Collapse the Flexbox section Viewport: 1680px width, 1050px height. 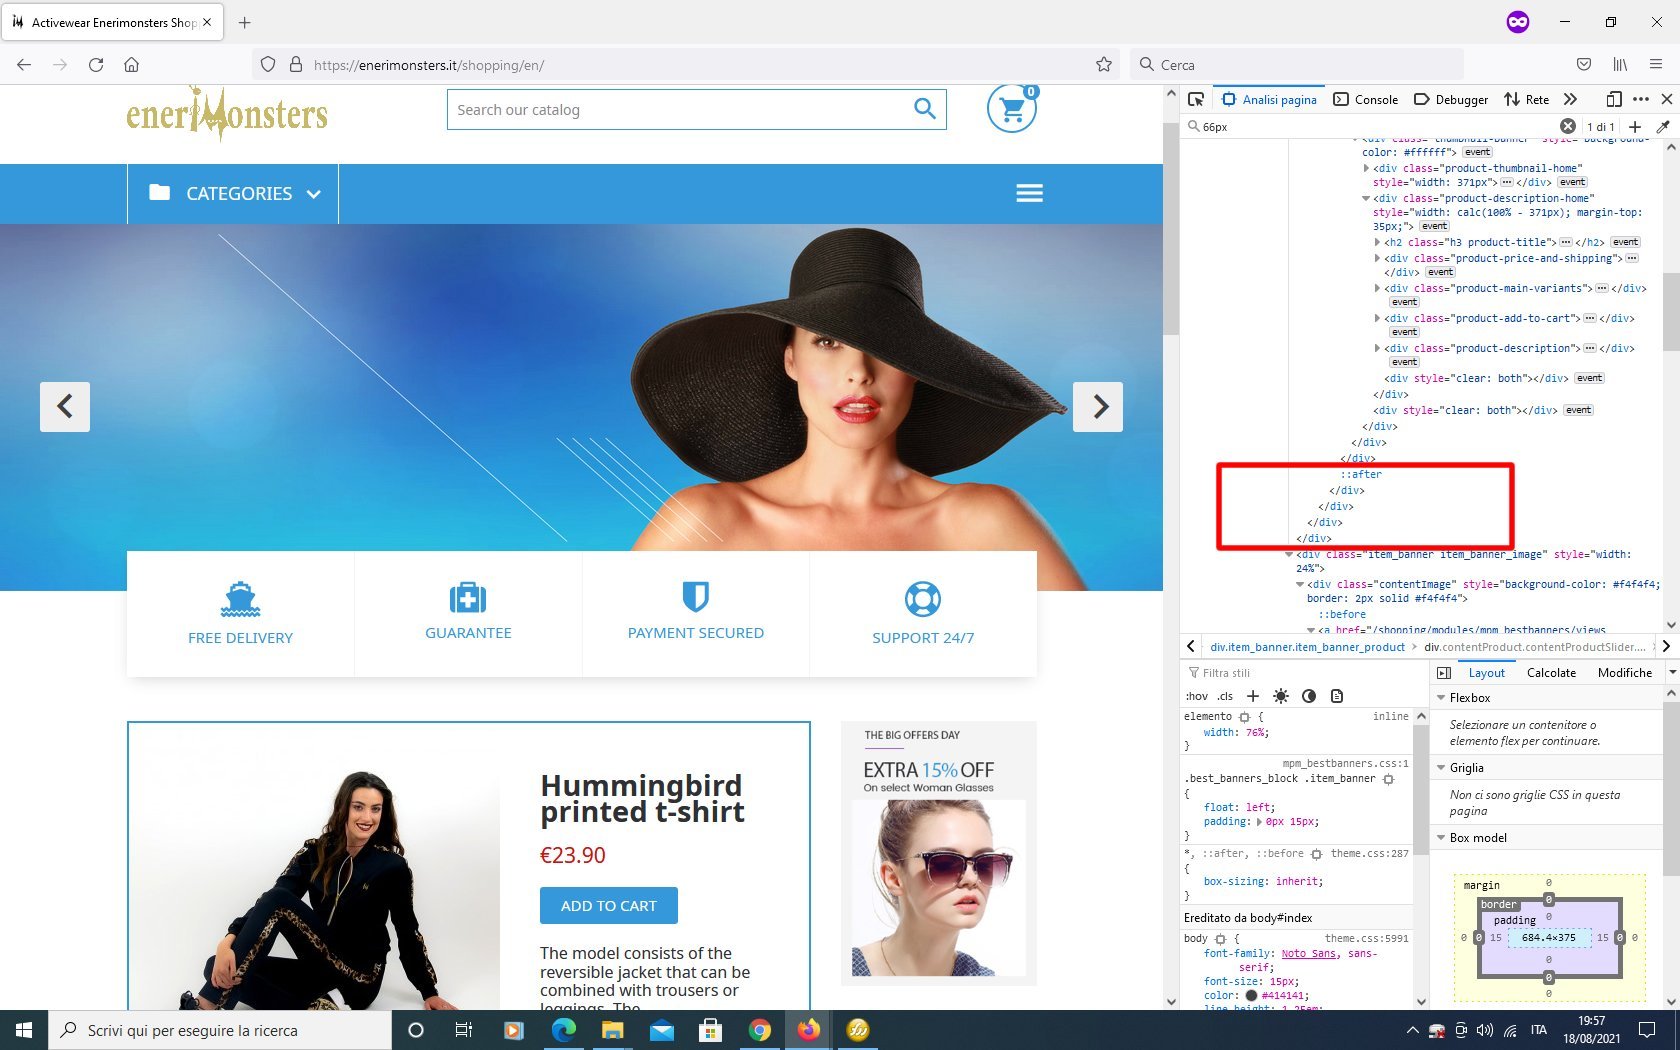(x=1442, y=698)
